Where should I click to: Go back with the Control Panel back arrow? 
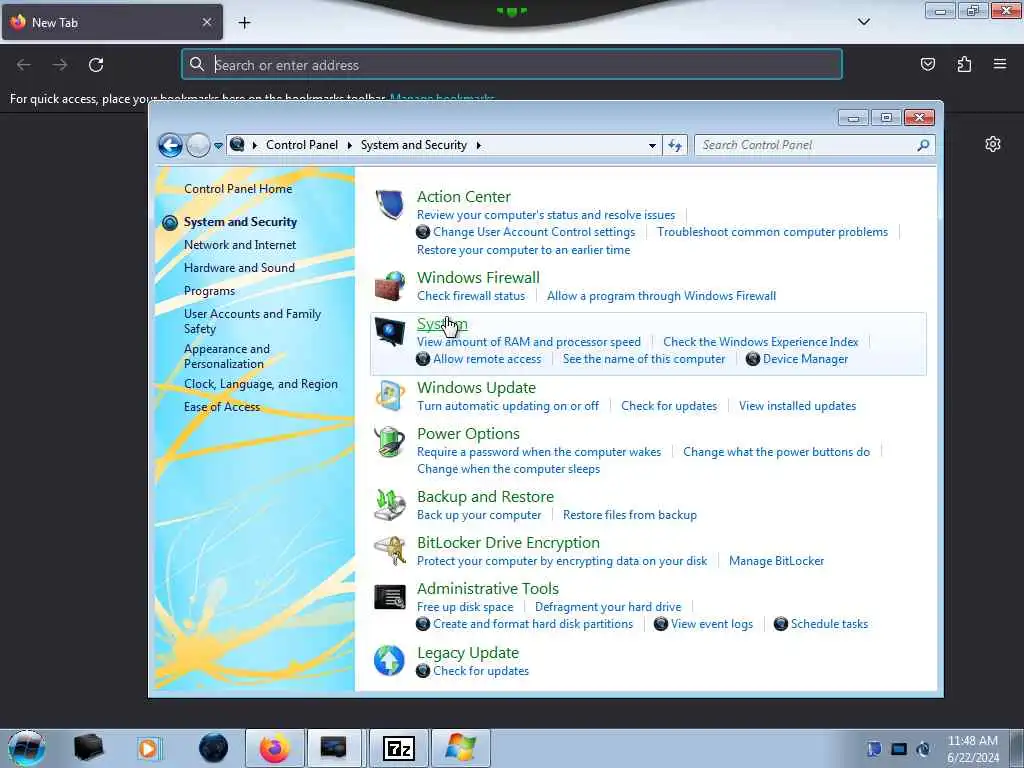coord(170,145)
